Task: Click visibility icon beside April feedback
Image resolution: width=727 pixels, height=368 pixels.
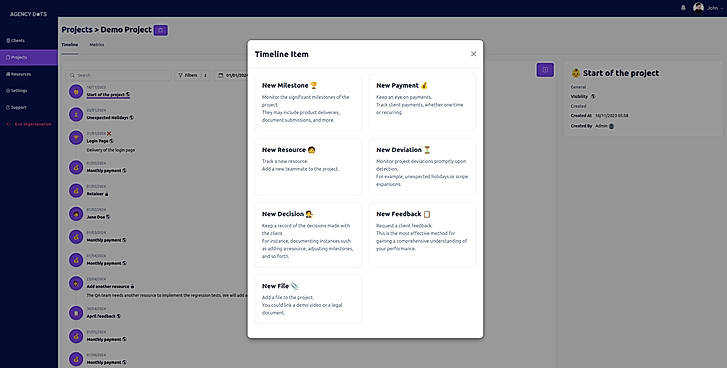Action: (x=119, y=316)
